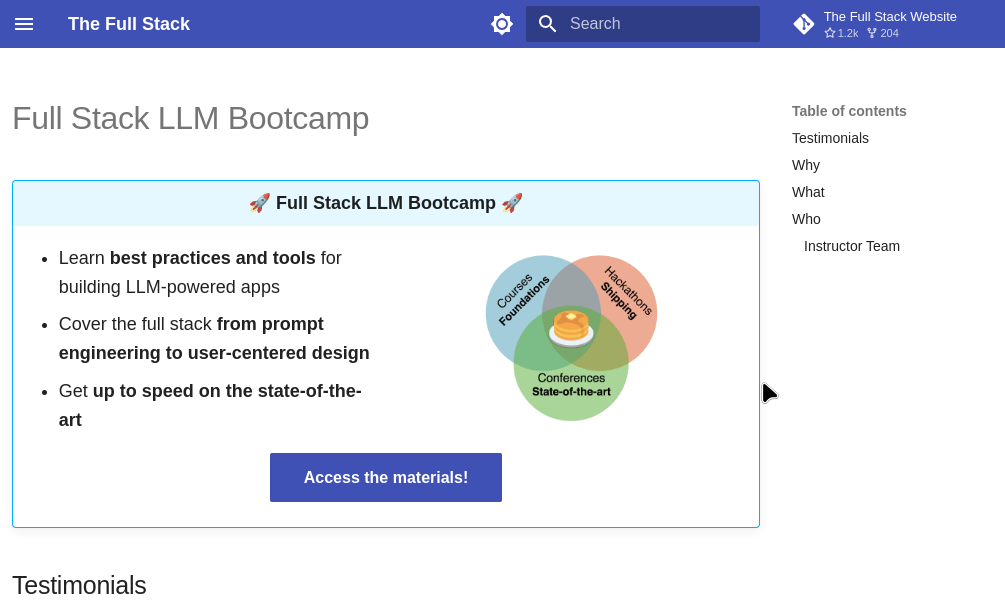Click The Full Stack site title
The height and width of the screenshot is (608, 1005).
(x=129, y=24)
